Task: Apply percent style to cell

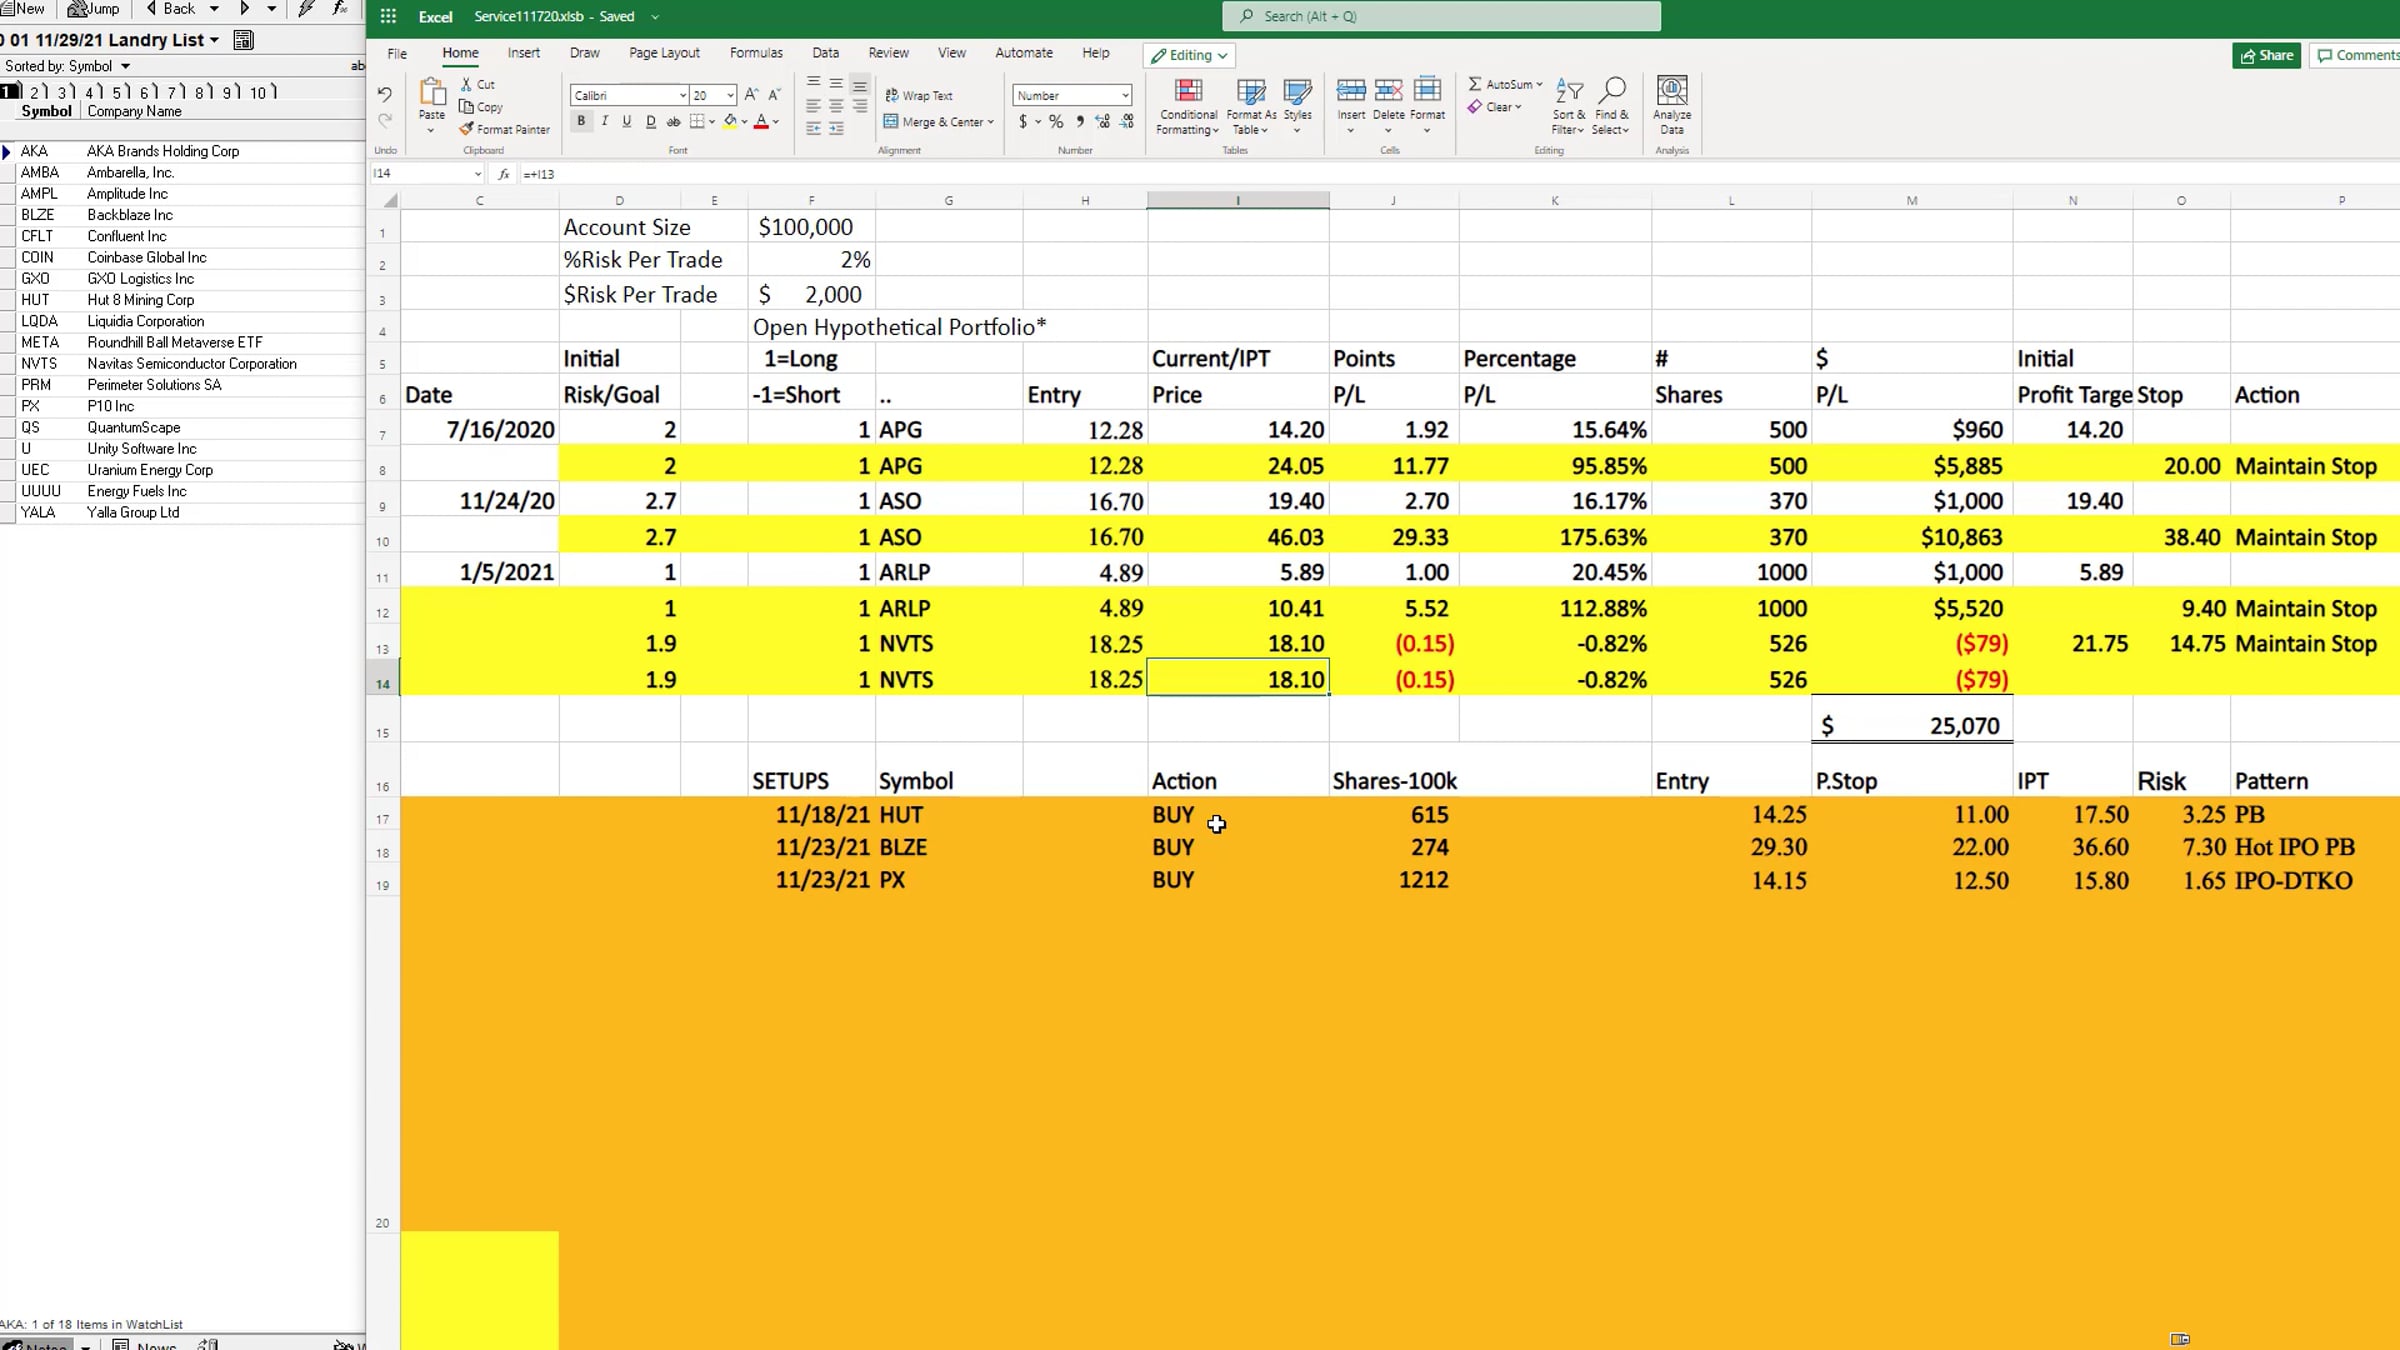Action: click(x=1056, y=122)
